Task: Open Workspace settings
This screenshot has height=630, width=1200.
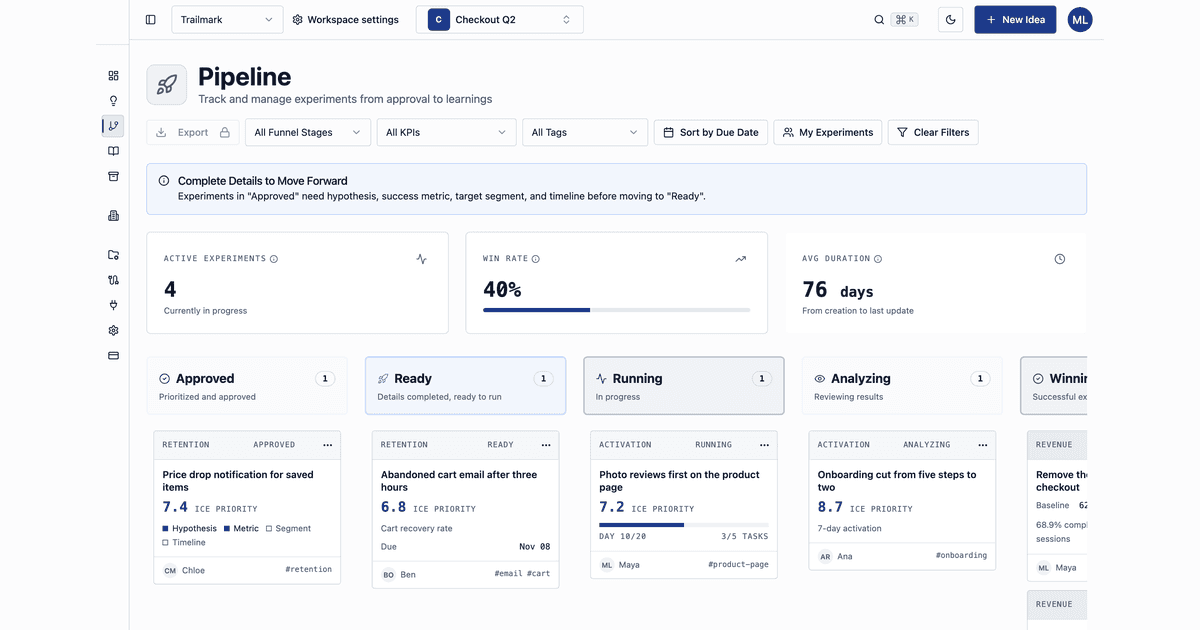Action: pos(345,19)
